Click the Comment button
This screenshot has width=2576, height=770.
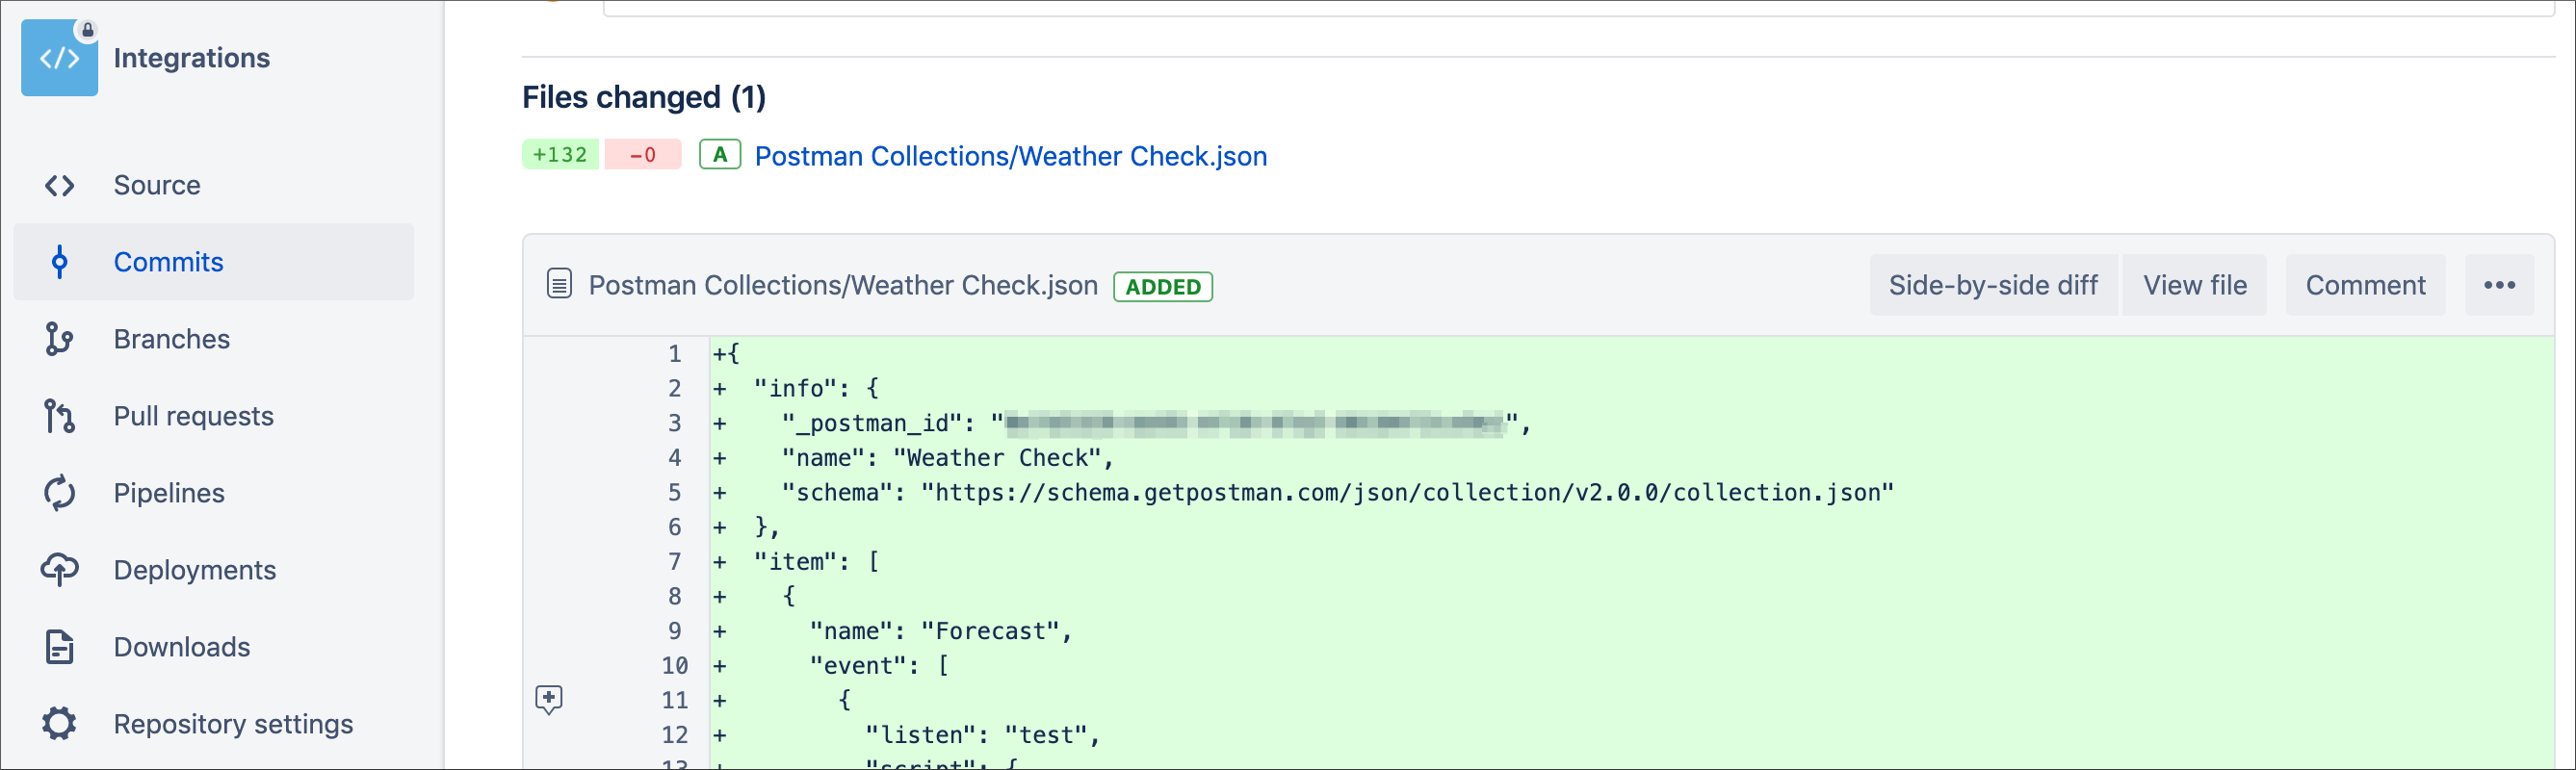(x=2365, y=286)
